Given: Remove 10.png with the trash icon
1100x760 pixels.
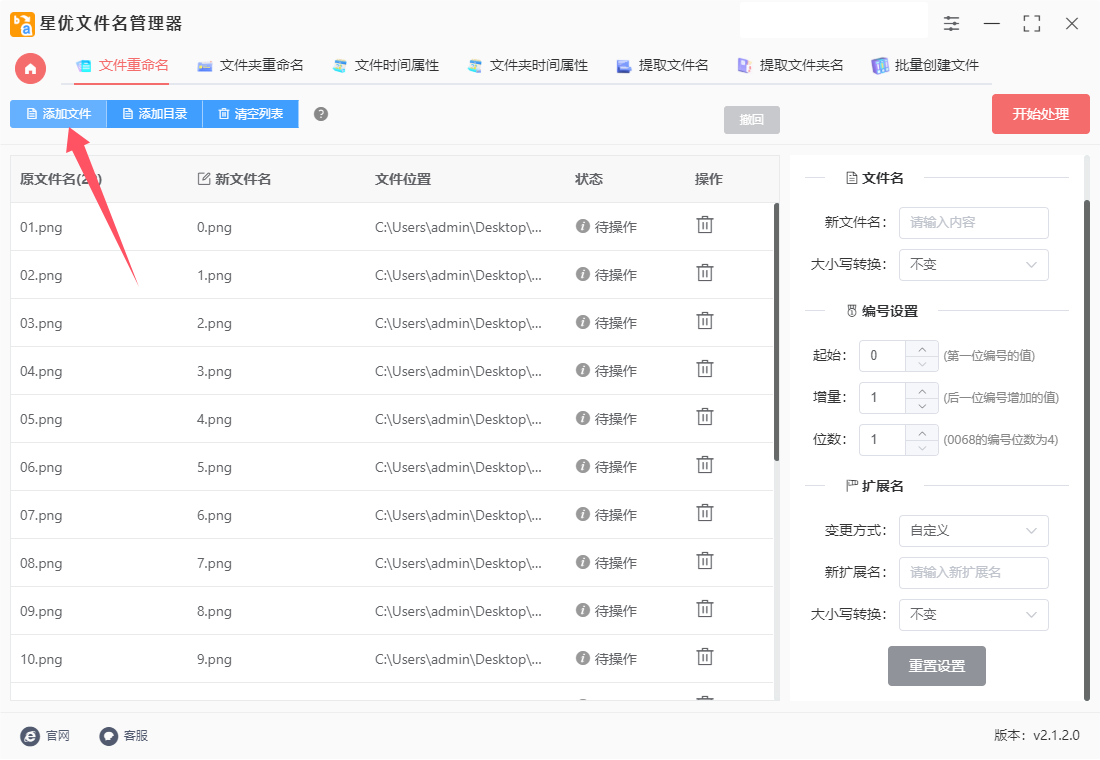Looking at the screenshot, I should [x=704, y=657].
